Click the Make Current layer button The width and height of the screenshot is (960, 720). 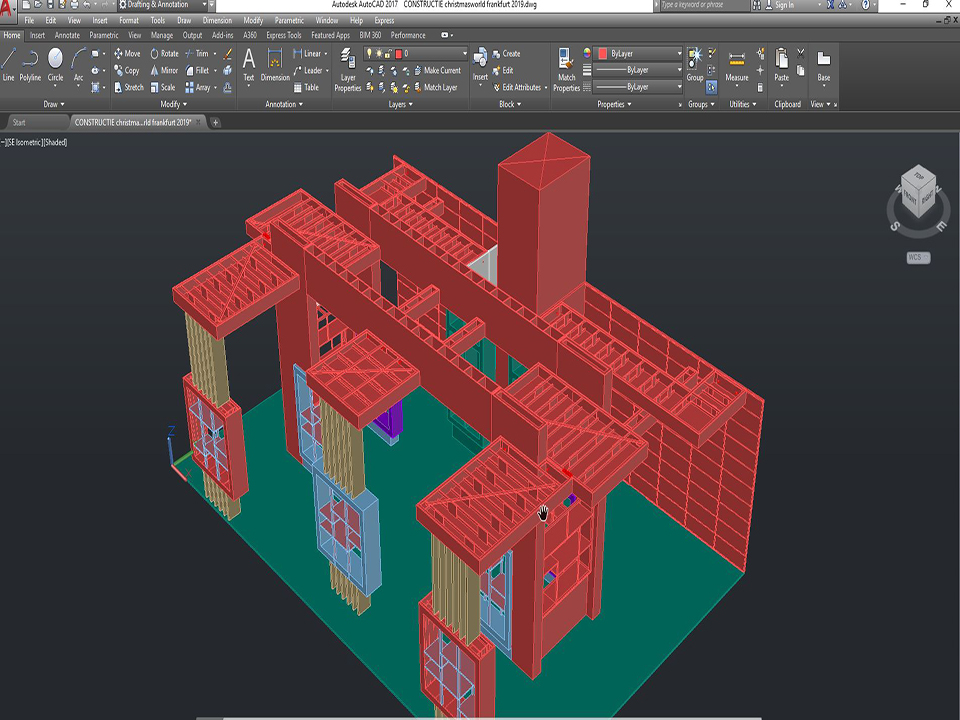click(436, 71)
